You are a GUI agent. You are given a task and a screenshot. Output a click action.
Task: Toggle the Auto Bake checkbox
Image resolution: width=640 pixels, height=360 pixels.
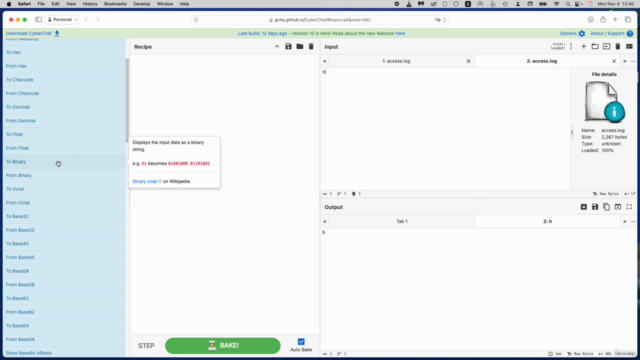[x=301, y=342]
